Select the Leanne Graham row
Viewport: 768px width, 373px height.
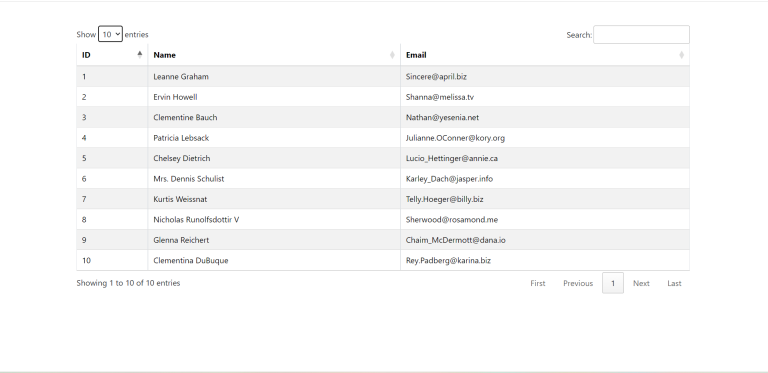[383, 76]
